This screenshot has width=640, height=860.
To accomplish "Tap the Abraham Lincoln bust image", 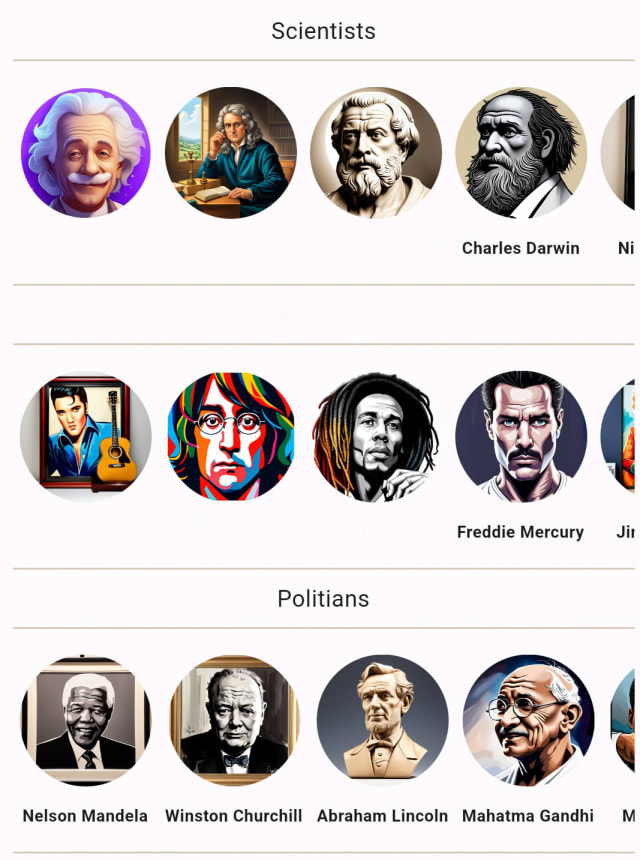I will point(382,720).
